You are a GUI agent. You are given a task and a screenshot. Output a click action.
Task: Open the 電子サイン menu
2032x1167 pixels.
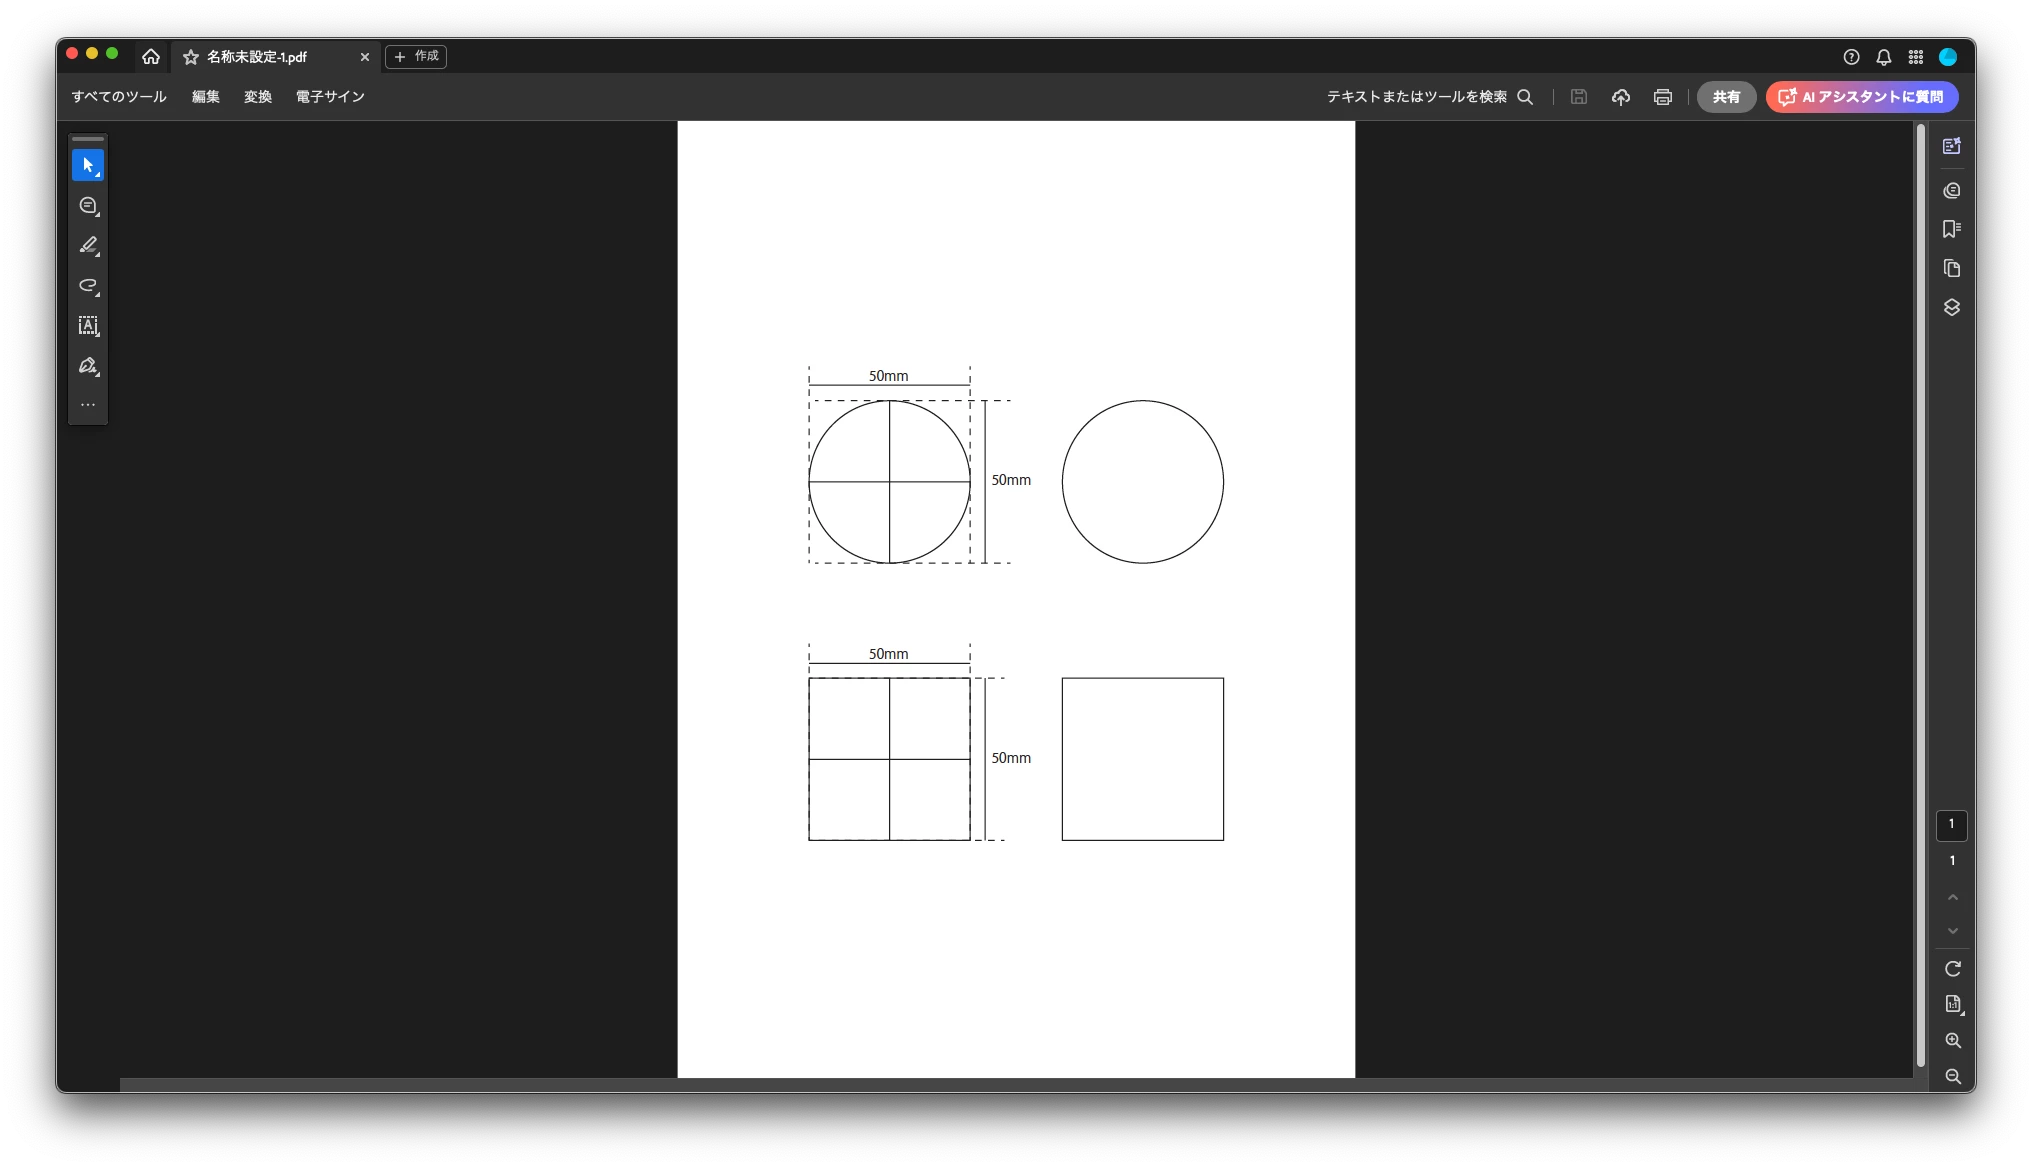[x=330, y=97]
